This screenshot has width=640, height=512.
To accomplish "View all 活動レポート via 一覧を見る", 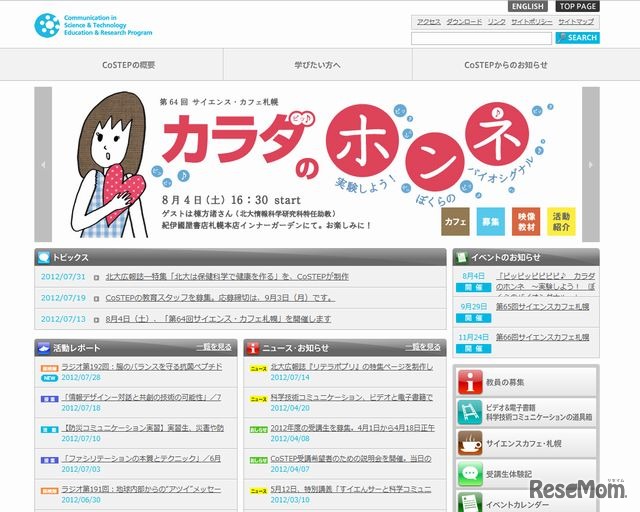I will click(214, 347).
